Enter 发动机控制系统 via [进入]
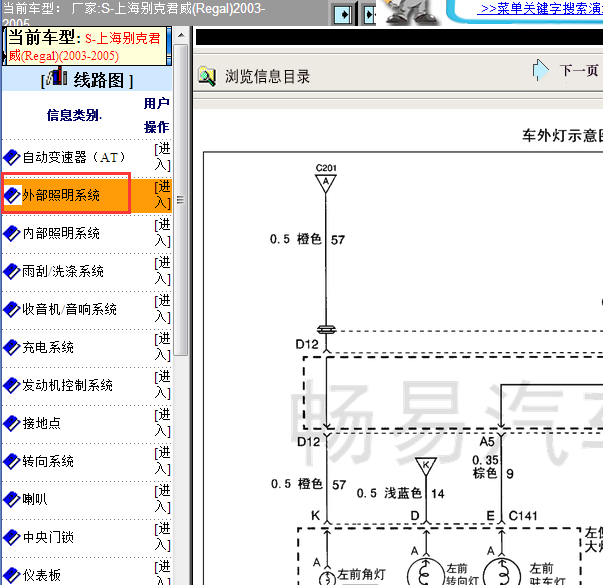The width and height of the screenshot is (603, 585). pyautogui.click(x=162, y=385)
